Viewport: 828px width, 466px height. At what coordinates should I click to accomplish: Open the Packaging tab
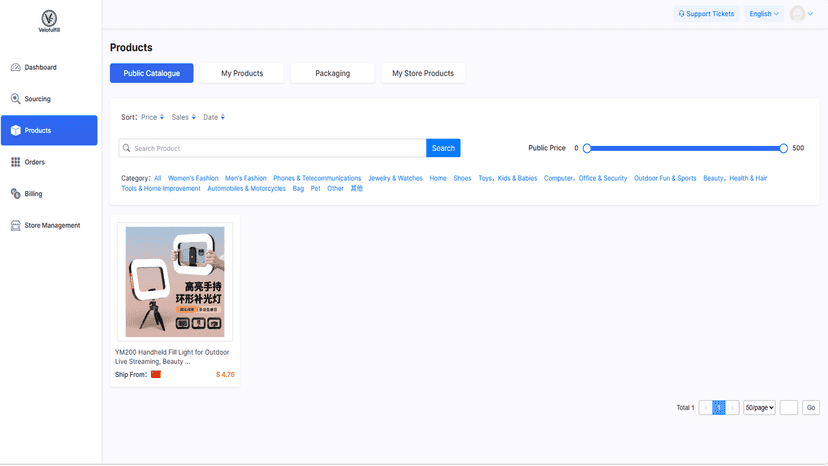tap(333, 73)
